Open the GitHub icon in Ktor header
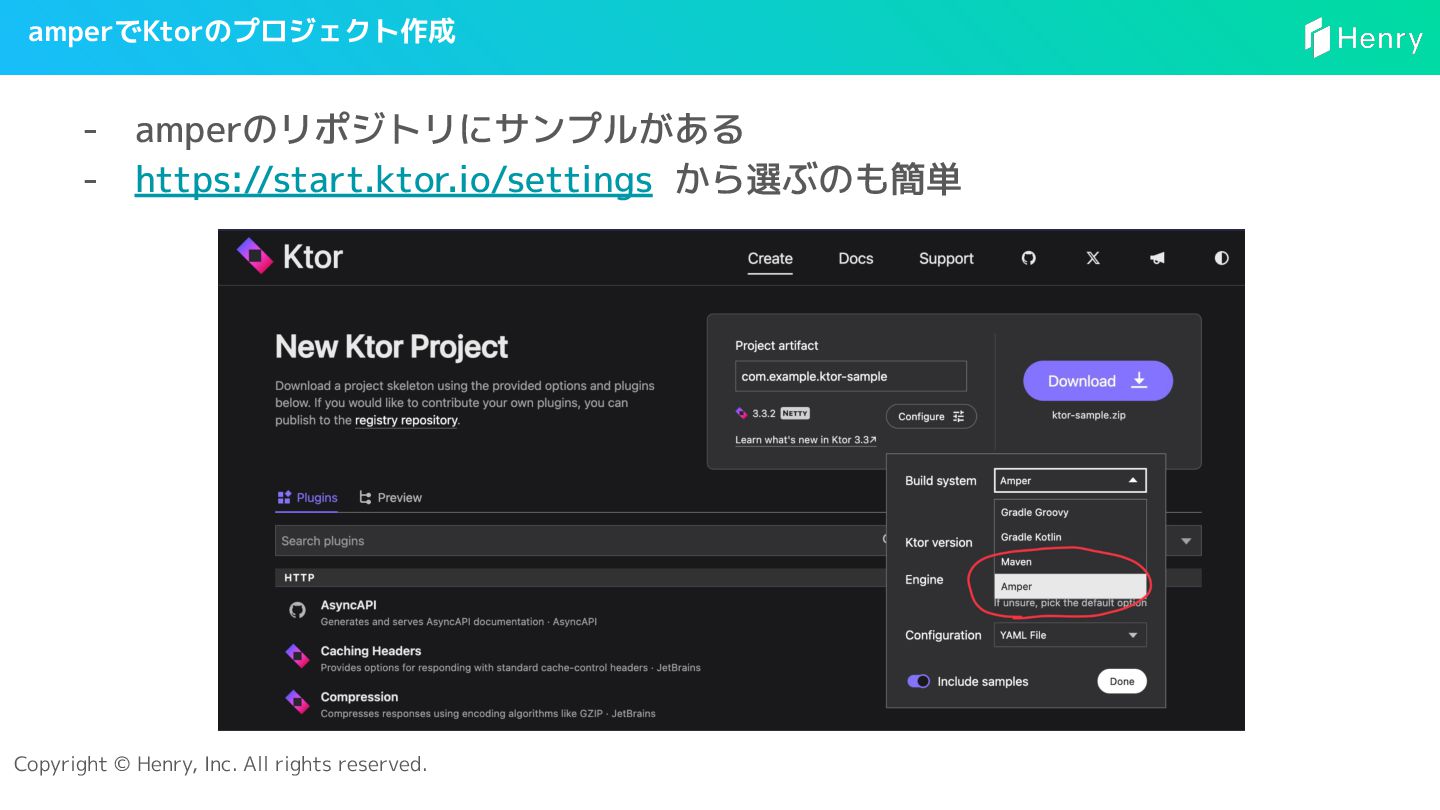The width and height of the screenshot is (1440, 810). (1029, 258)
